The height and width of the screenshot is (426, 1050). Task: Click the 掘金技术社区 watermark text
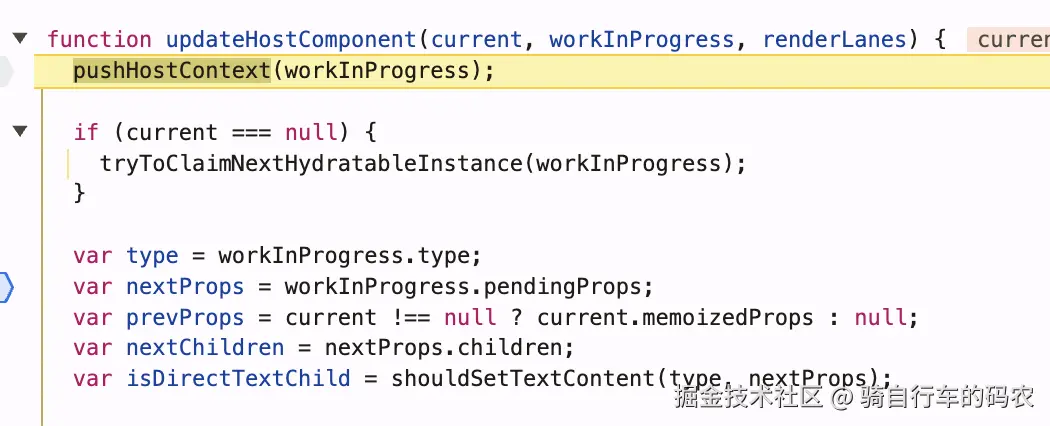(749, 399)
